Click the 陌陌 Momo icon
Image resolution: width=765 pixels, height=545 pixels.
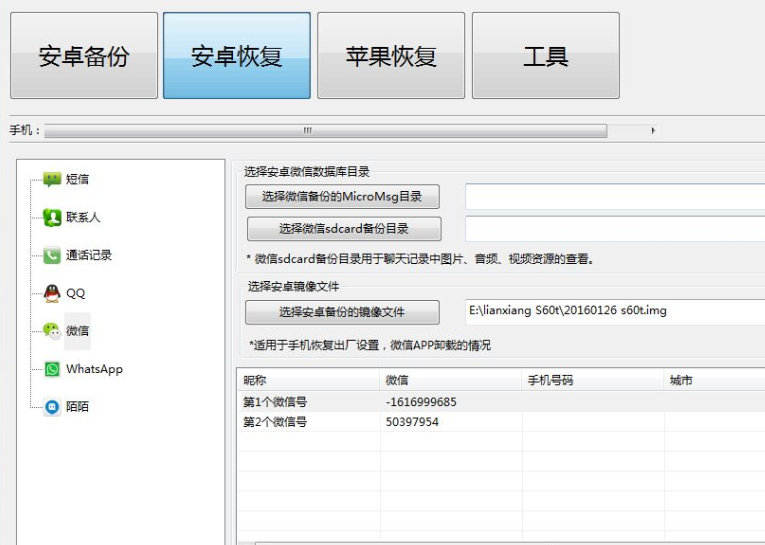coord(52,406)
